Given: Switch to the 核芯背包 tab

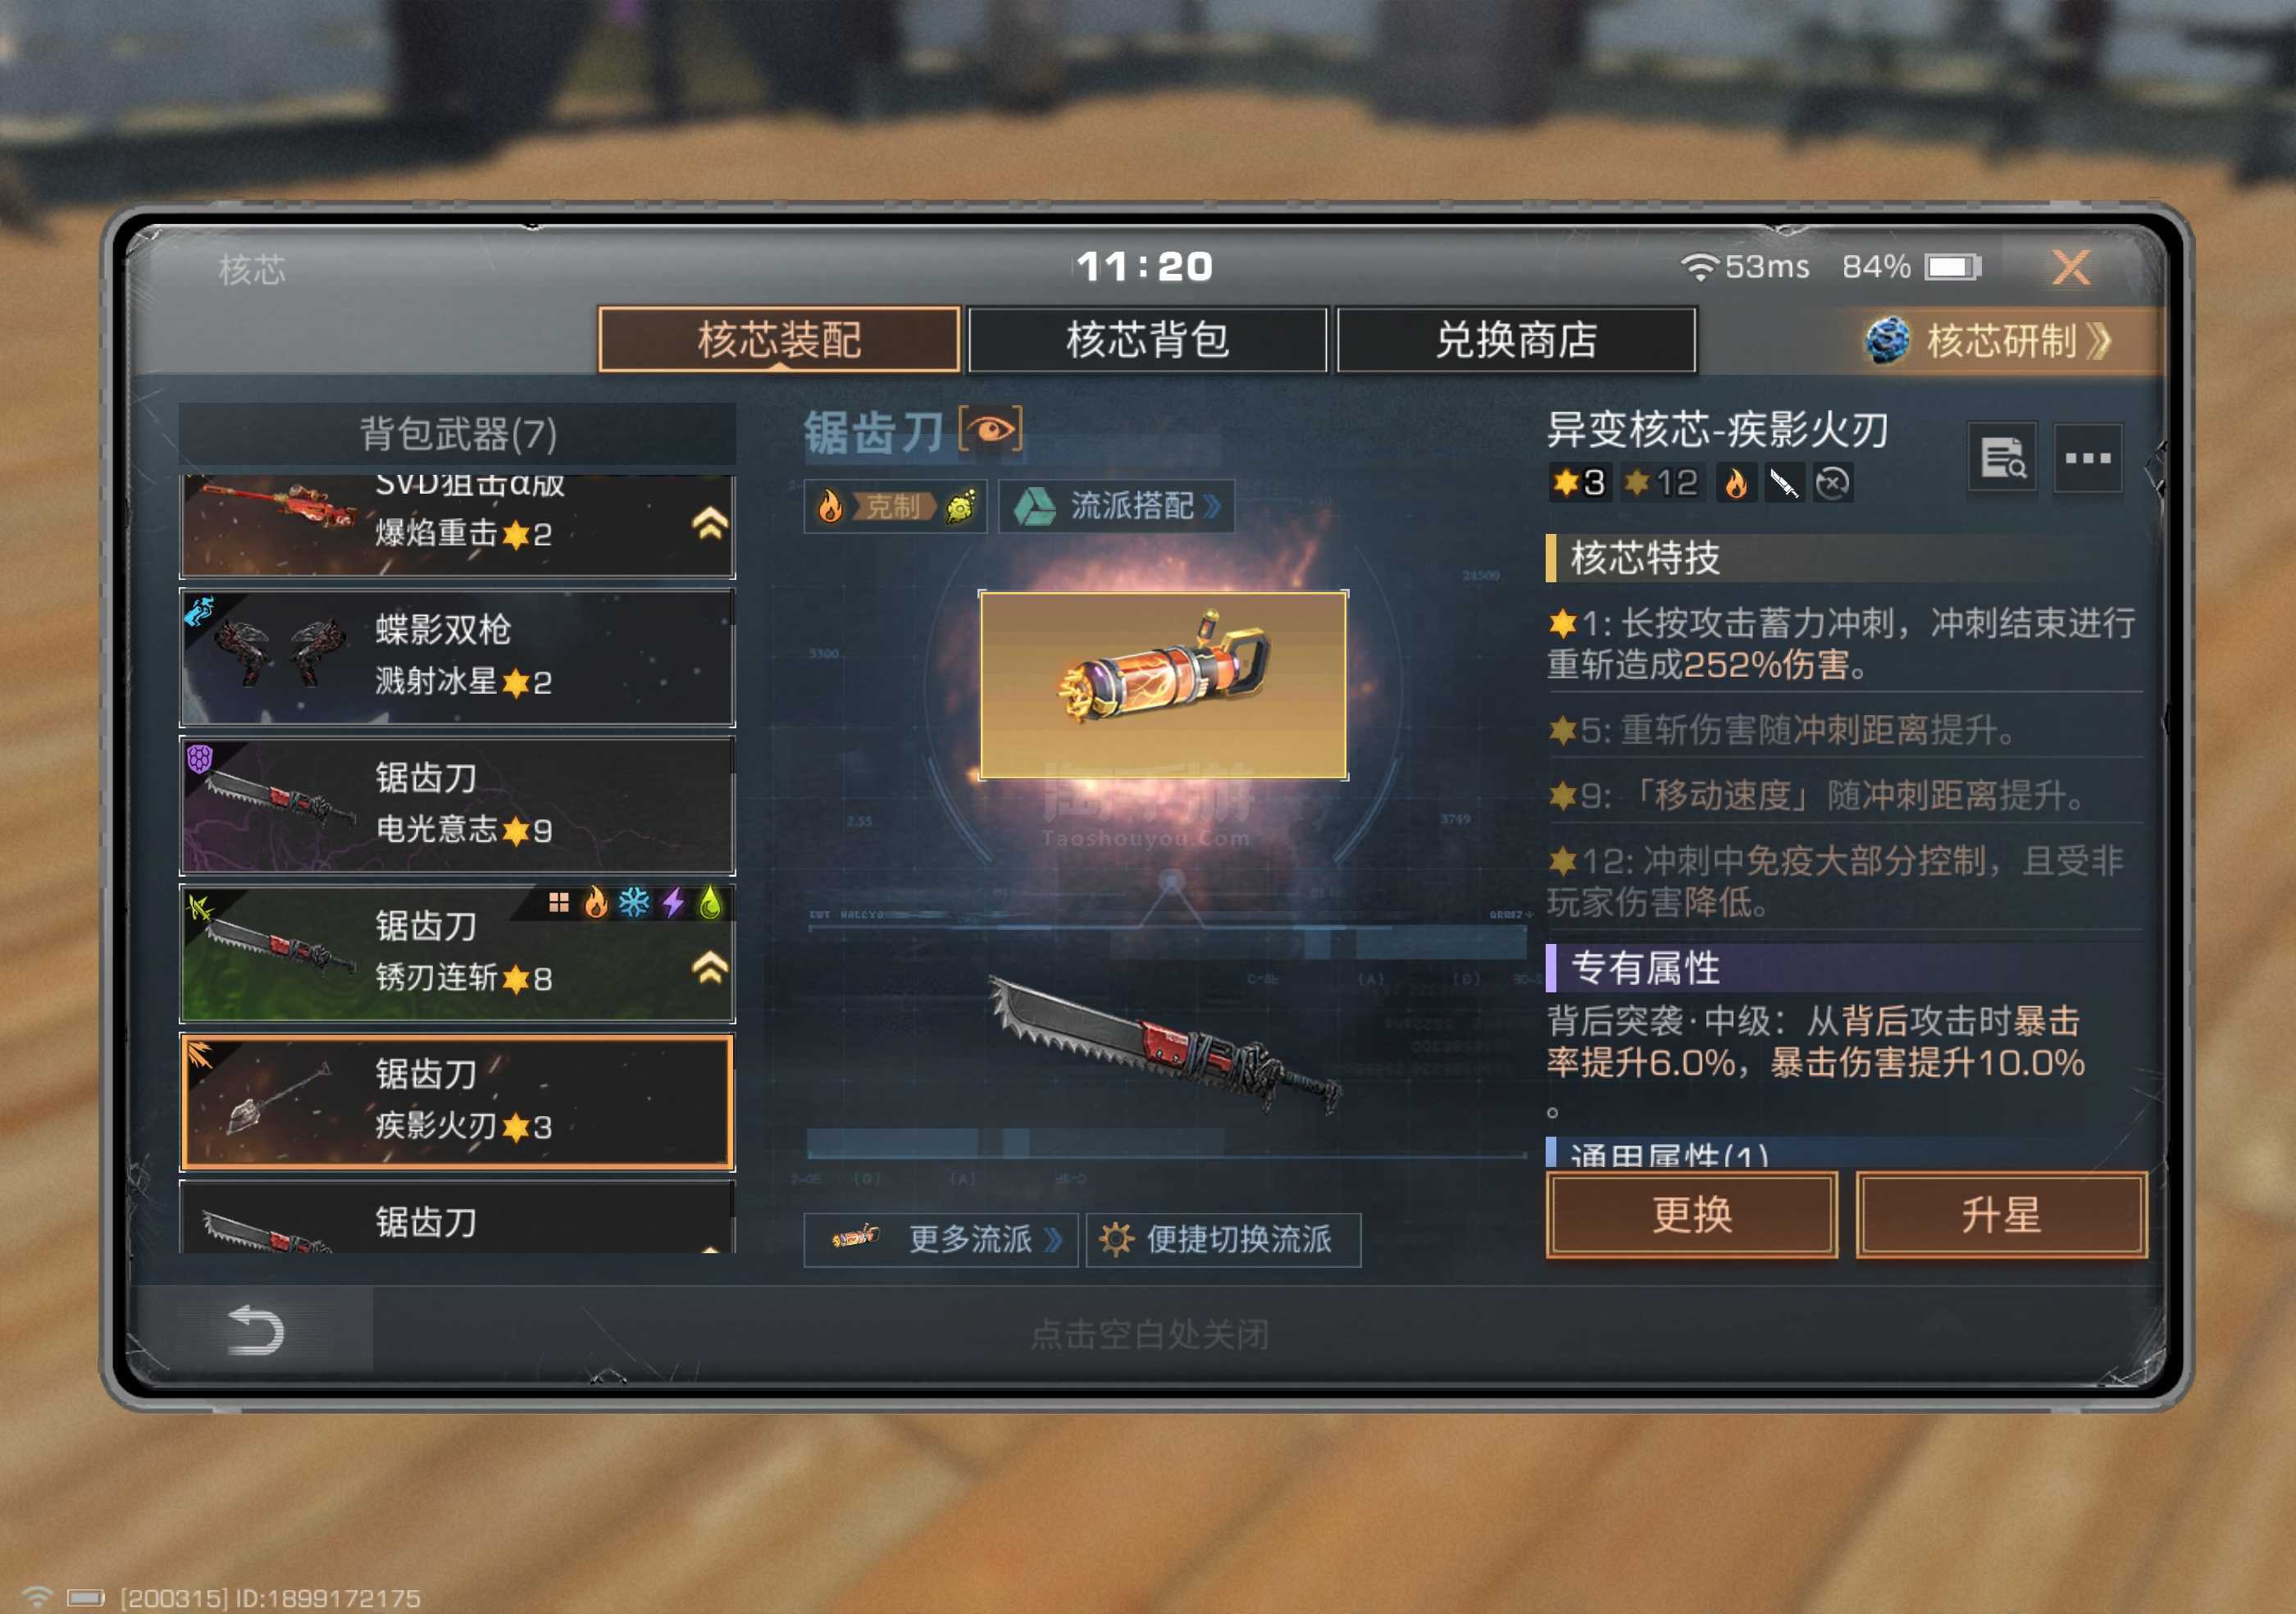Looking at the screenshot, I should click(1147, 340).
